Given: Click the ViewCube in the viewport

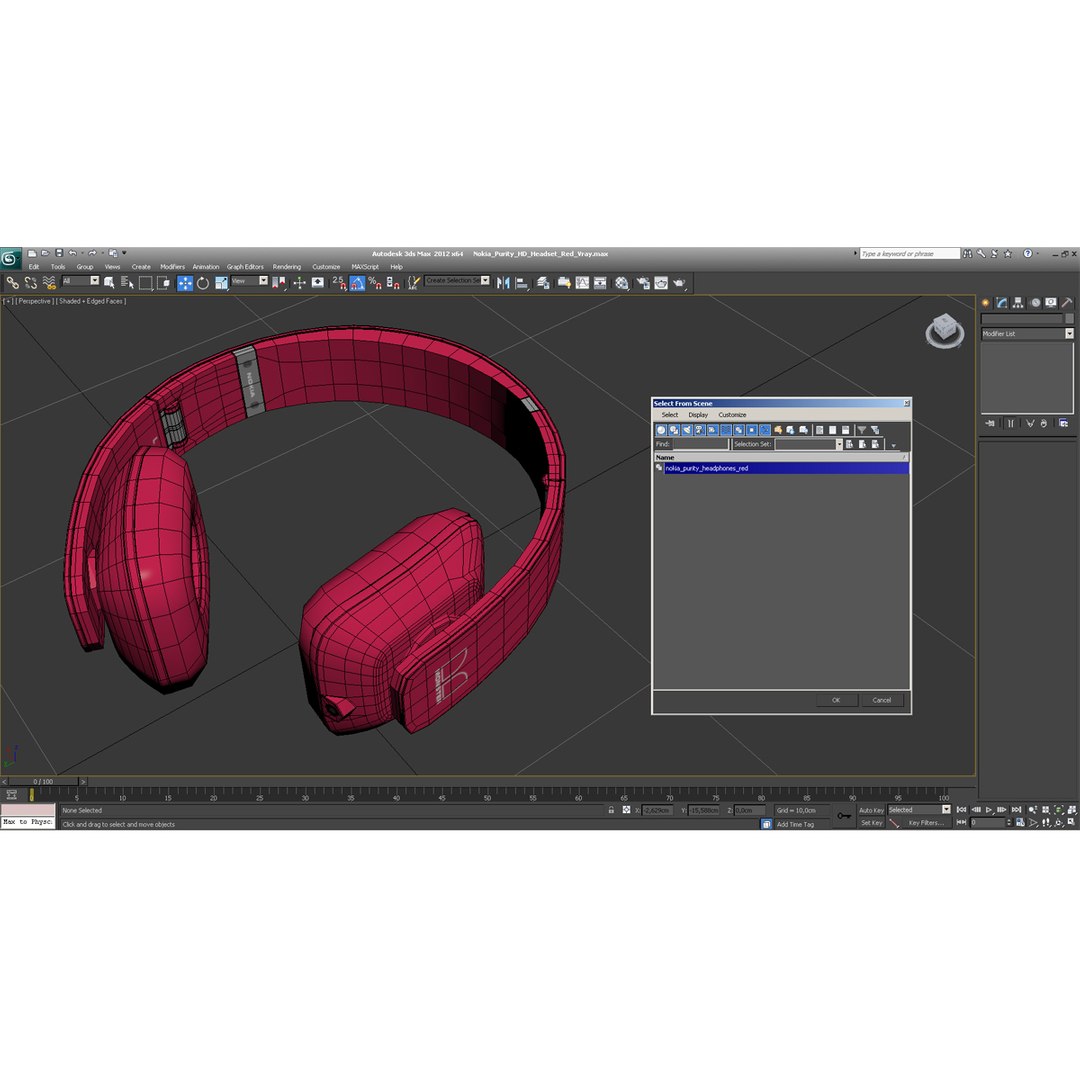Looking at the screenshot, I should (944, 330).
